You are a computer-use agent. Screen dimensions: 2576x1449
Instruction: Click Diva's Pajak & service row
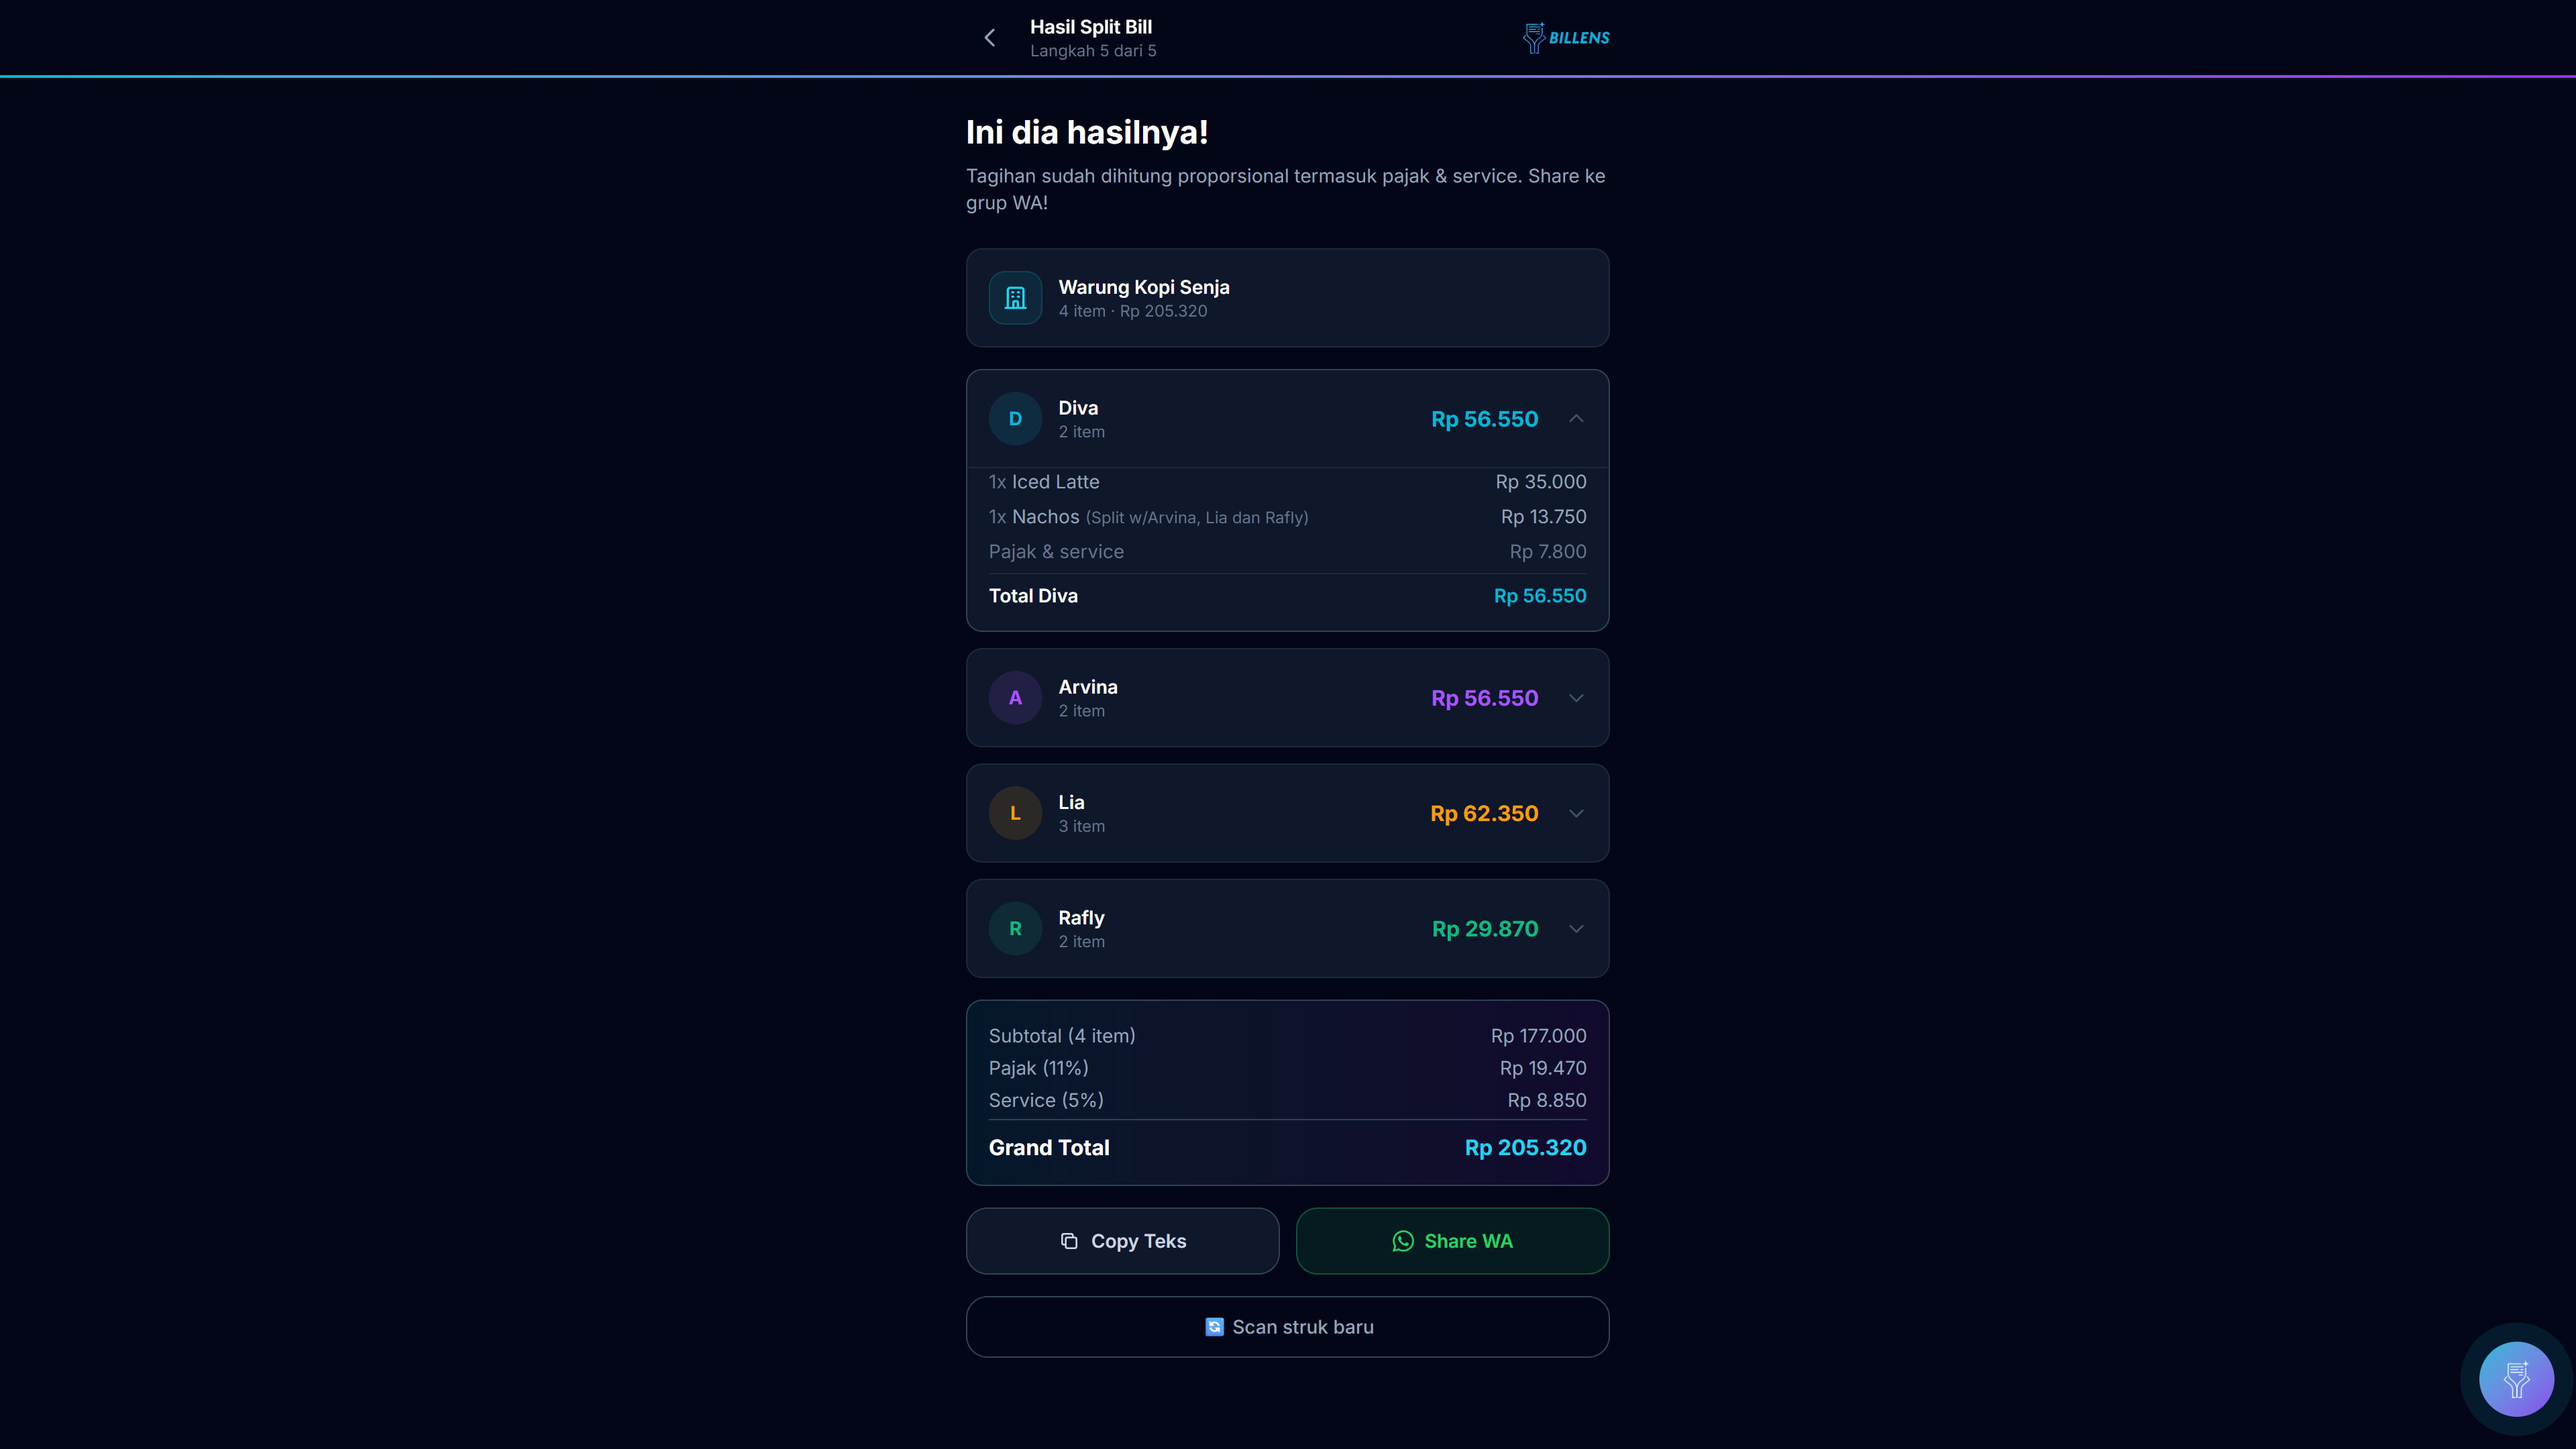(x=1287, y=552)
